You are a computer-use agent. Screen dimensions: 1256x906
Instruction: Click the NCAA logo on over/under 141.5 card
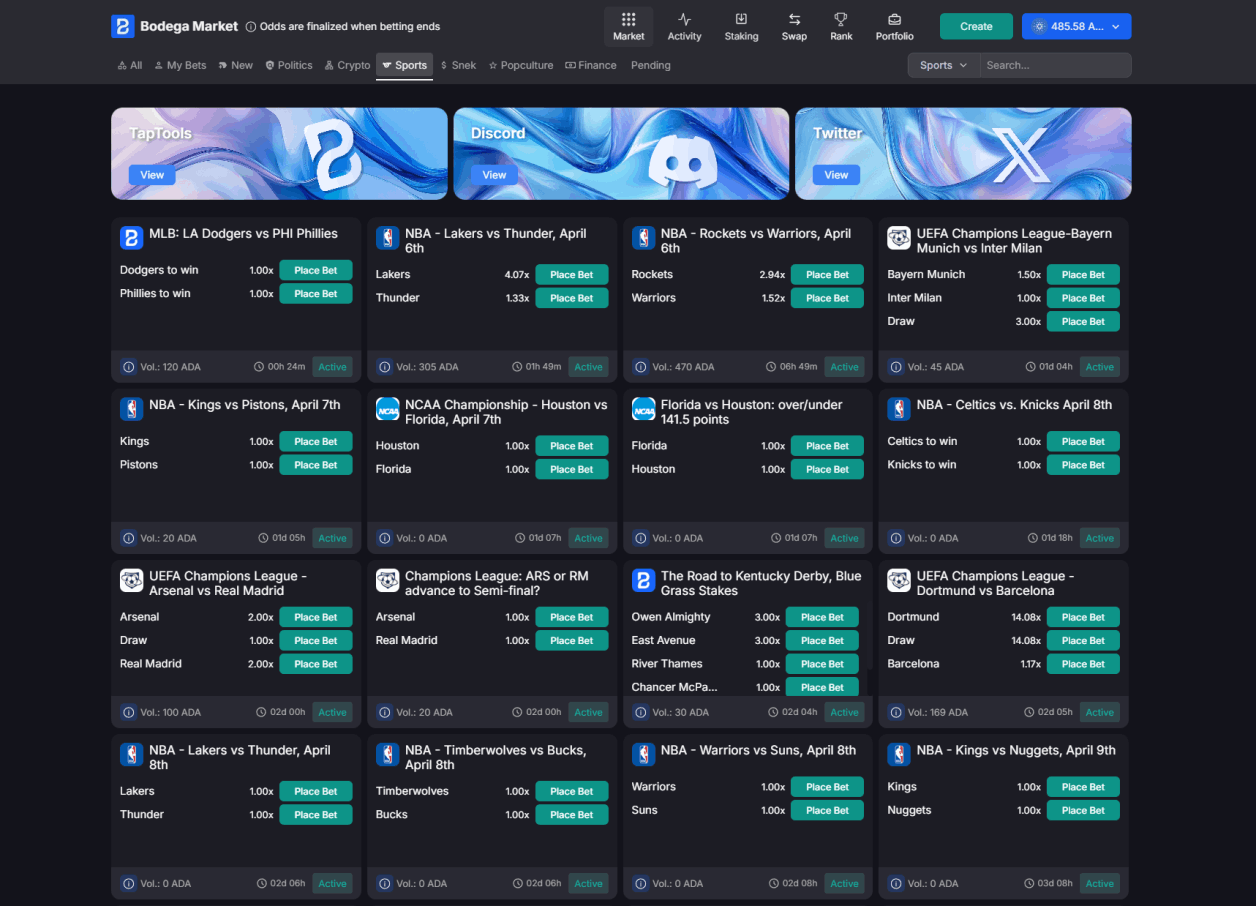coord(643,409)
